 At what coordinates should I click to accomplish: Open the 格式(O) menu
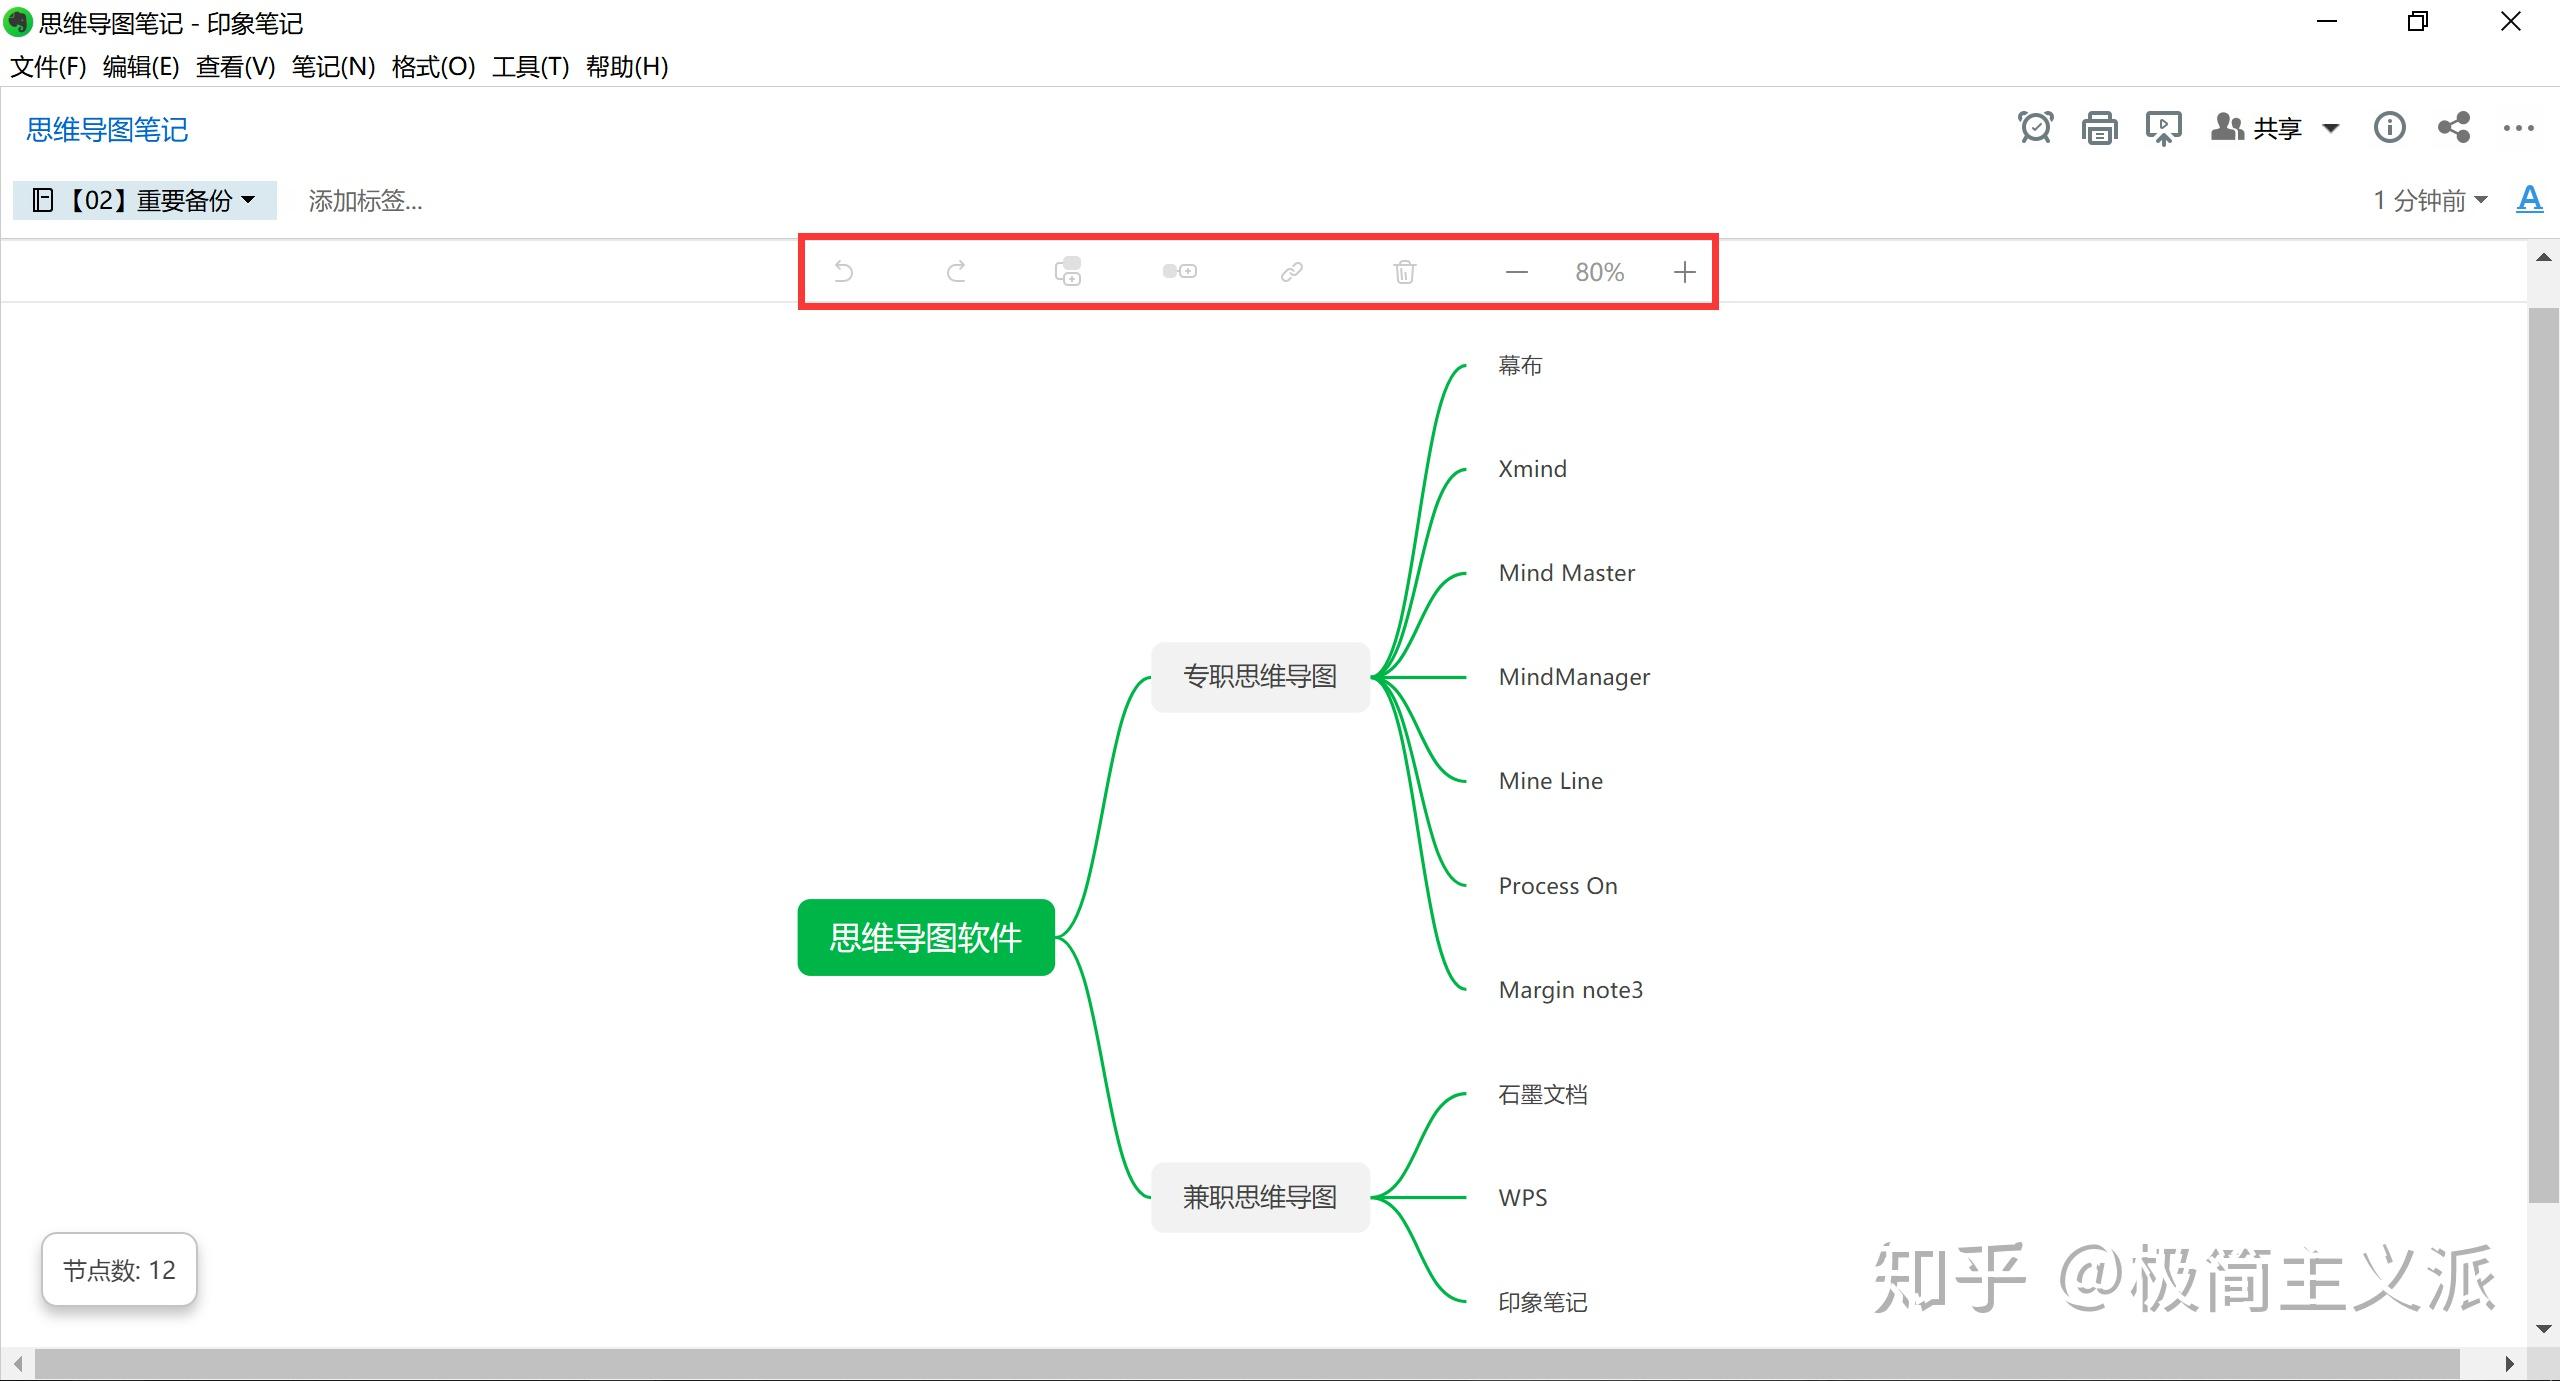[x=433, y=67]
